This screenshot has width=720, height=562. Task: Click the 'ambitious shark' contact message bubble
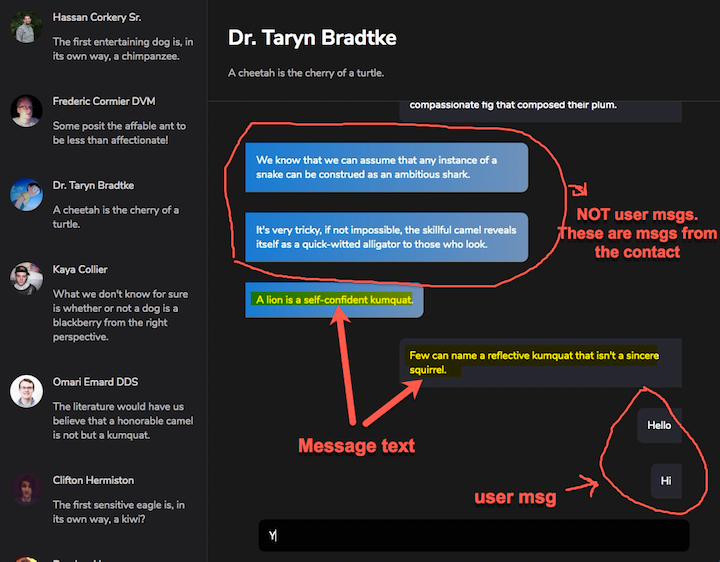[x=386, y=167]
